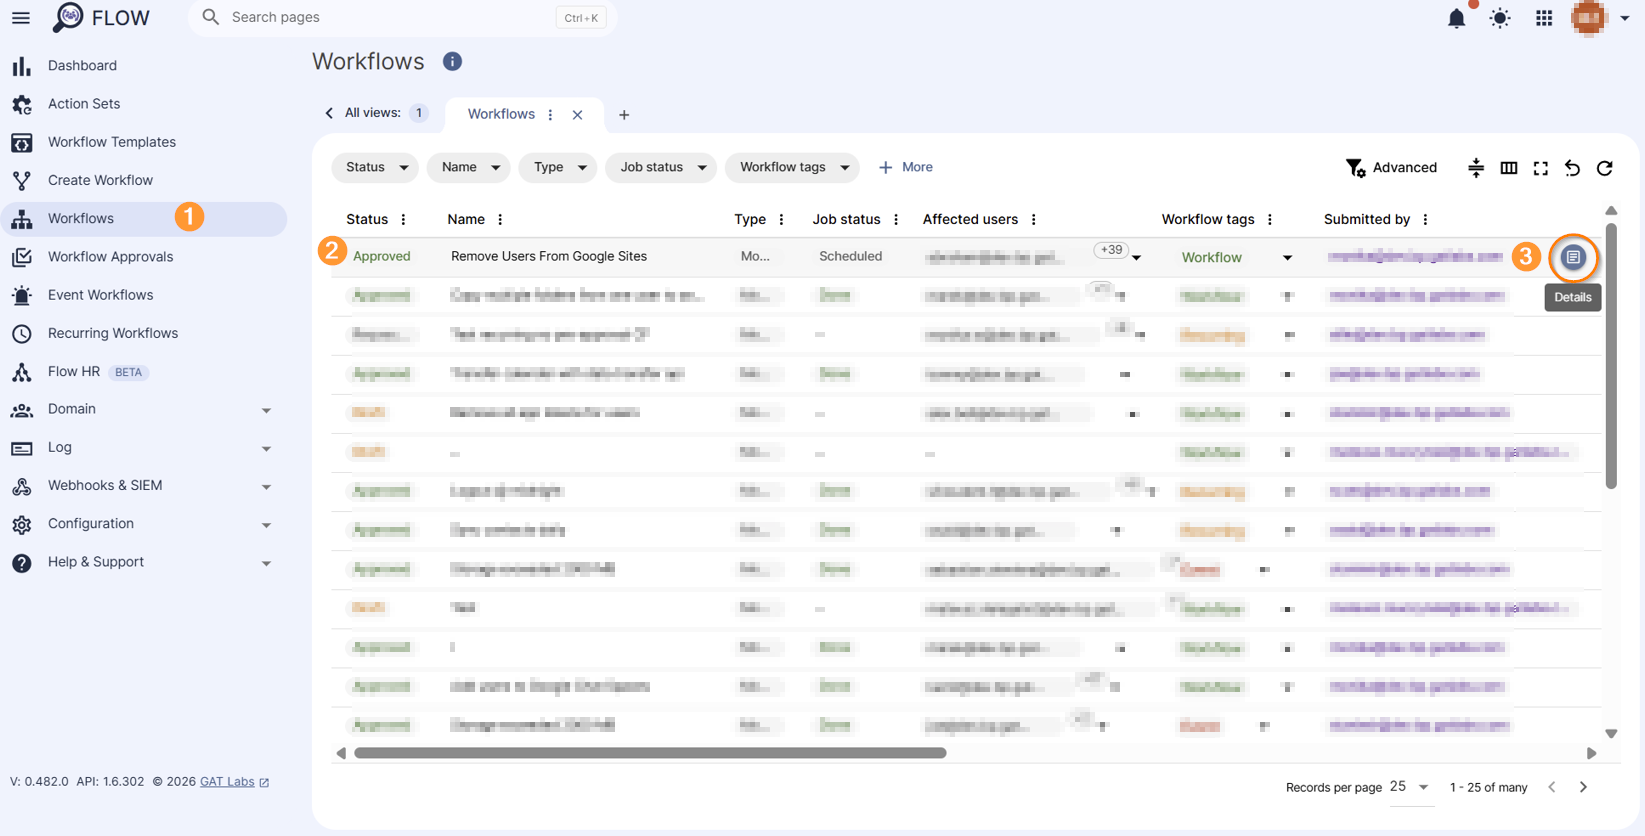Viewport: 1645px width, 836px height.
Task: Open the Status filter dropdown
Action: point(376,167)
